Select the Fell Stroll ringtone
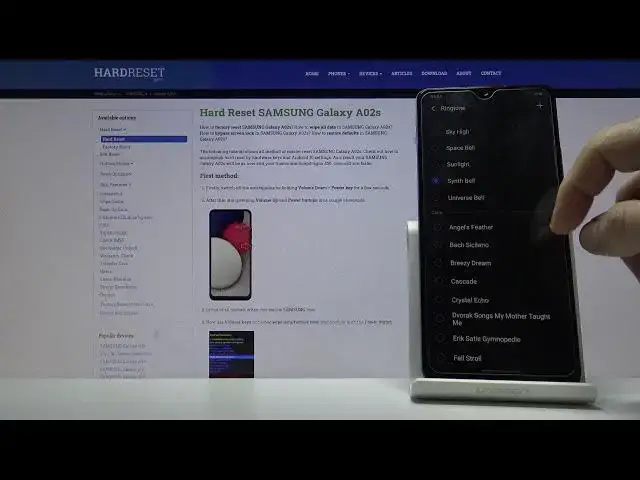 pos(466,357)
